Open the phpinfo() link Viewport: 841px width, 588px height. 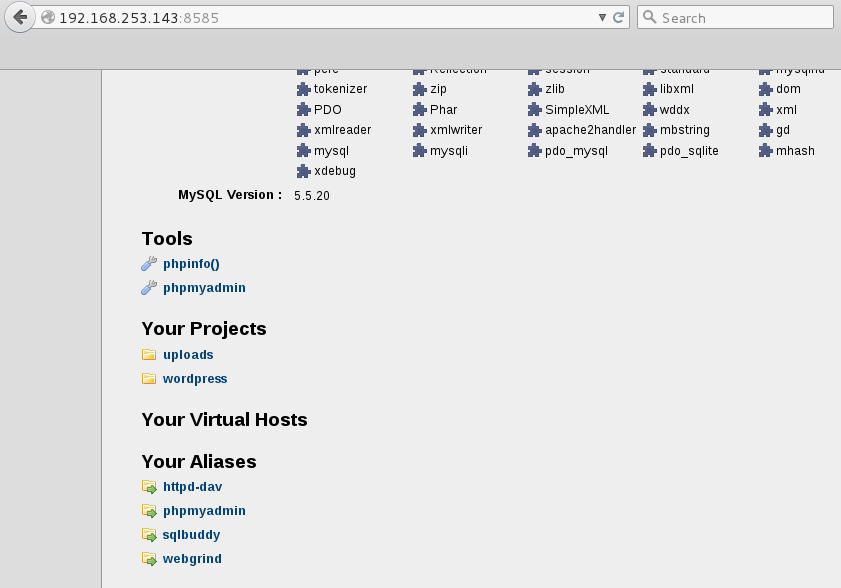pyautogui.click(x=191, y=264)
